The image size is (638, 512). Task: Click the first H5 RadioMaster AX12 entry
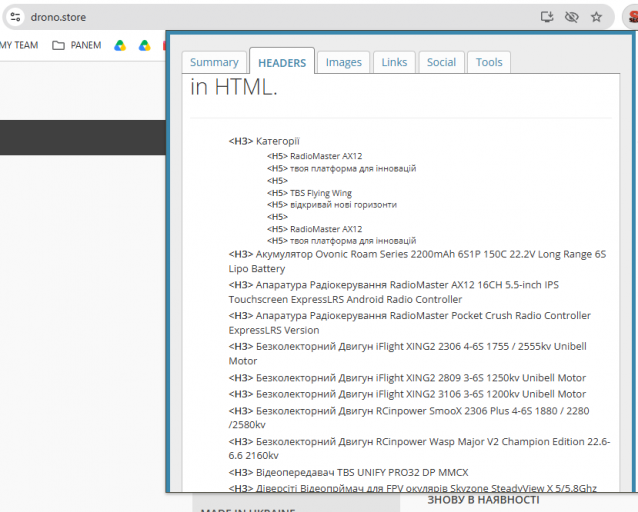pyautogui.click(x=315, y=156)
